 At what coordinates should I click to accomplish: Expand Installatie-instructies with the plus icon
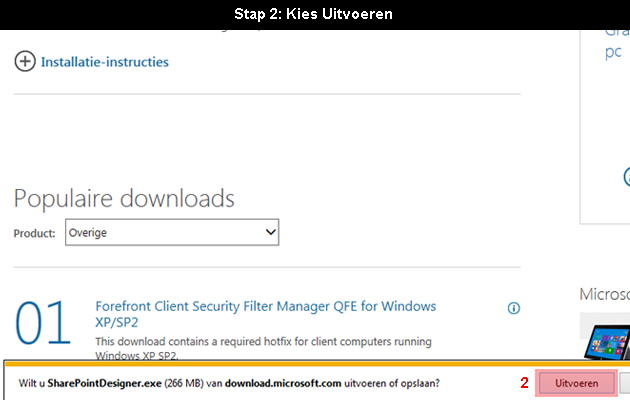click(x=25, y=61)
